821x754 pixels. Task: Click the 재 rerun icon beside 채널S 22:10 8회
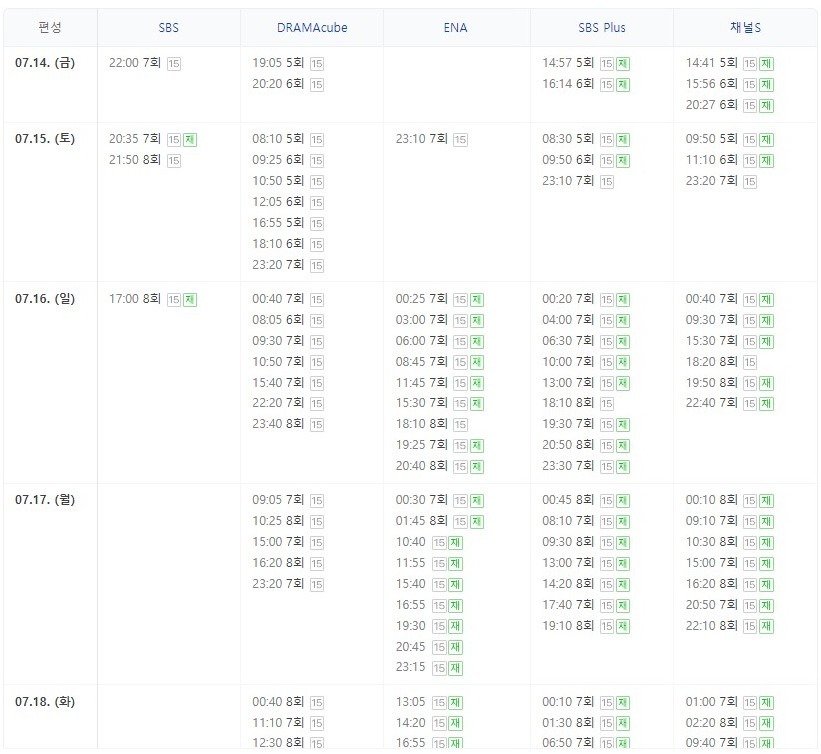pyautogui.click(x=767, y=627)
